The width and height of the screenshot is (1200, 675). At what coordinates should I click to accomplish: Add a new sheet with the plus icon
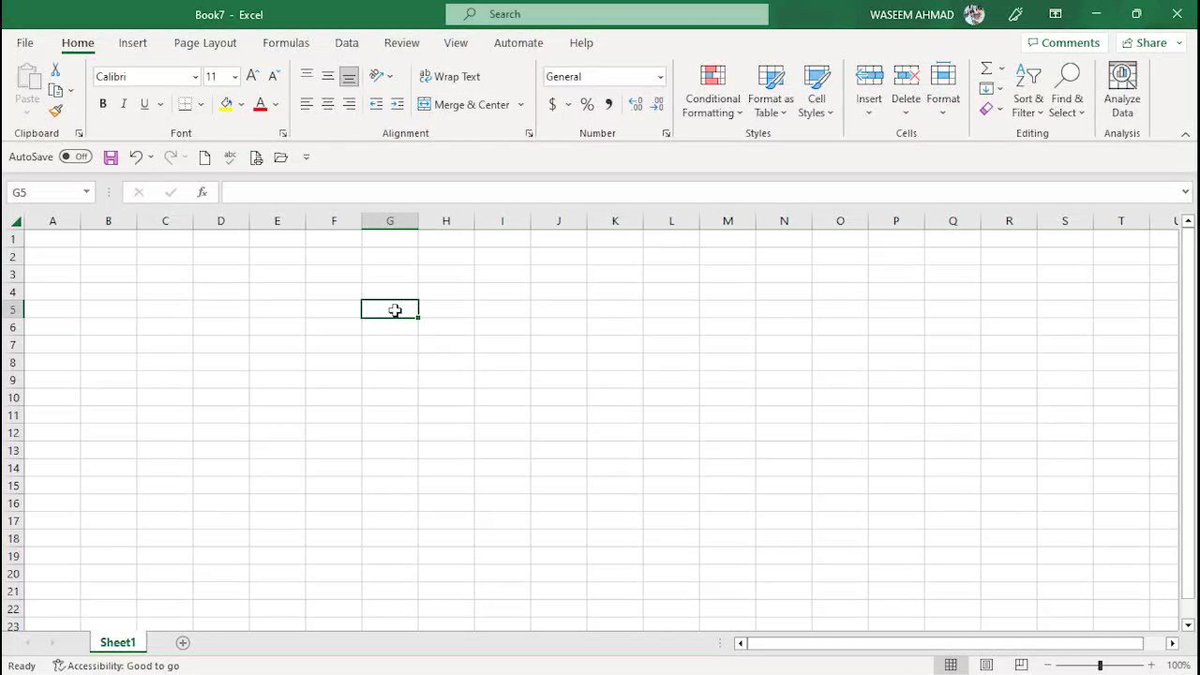[x=183, y=643]
